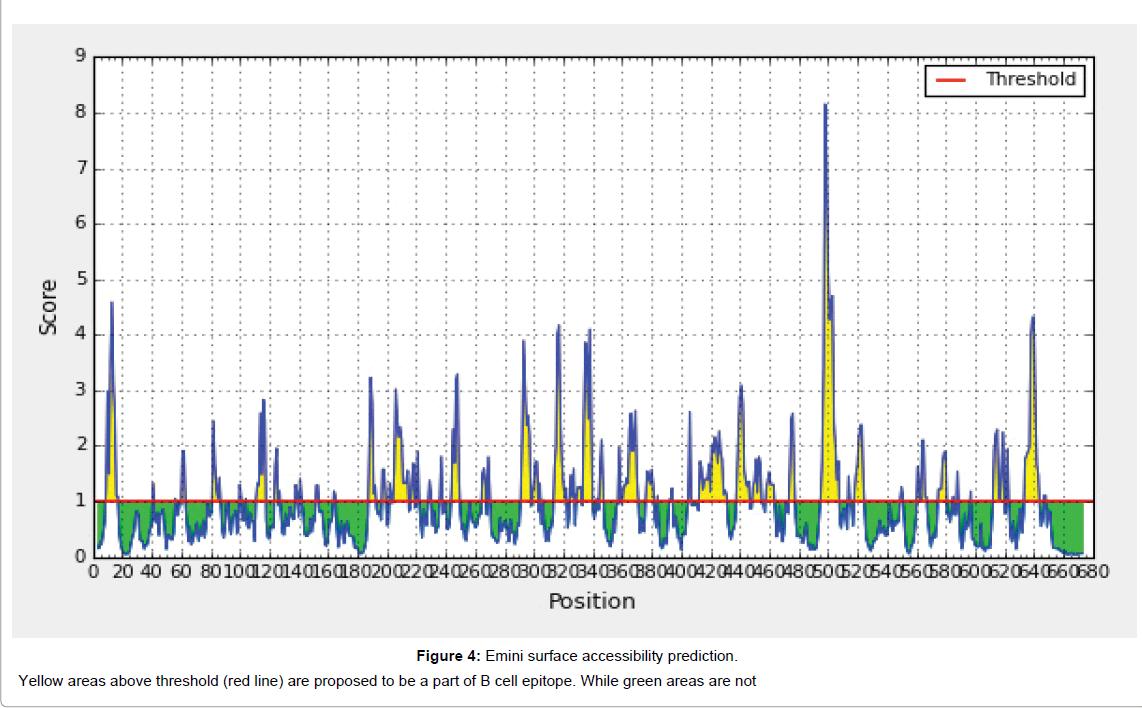The image size is (1142, 708).
Task: Click the last tall peak near position 640
Action: tap(1032, 320)
